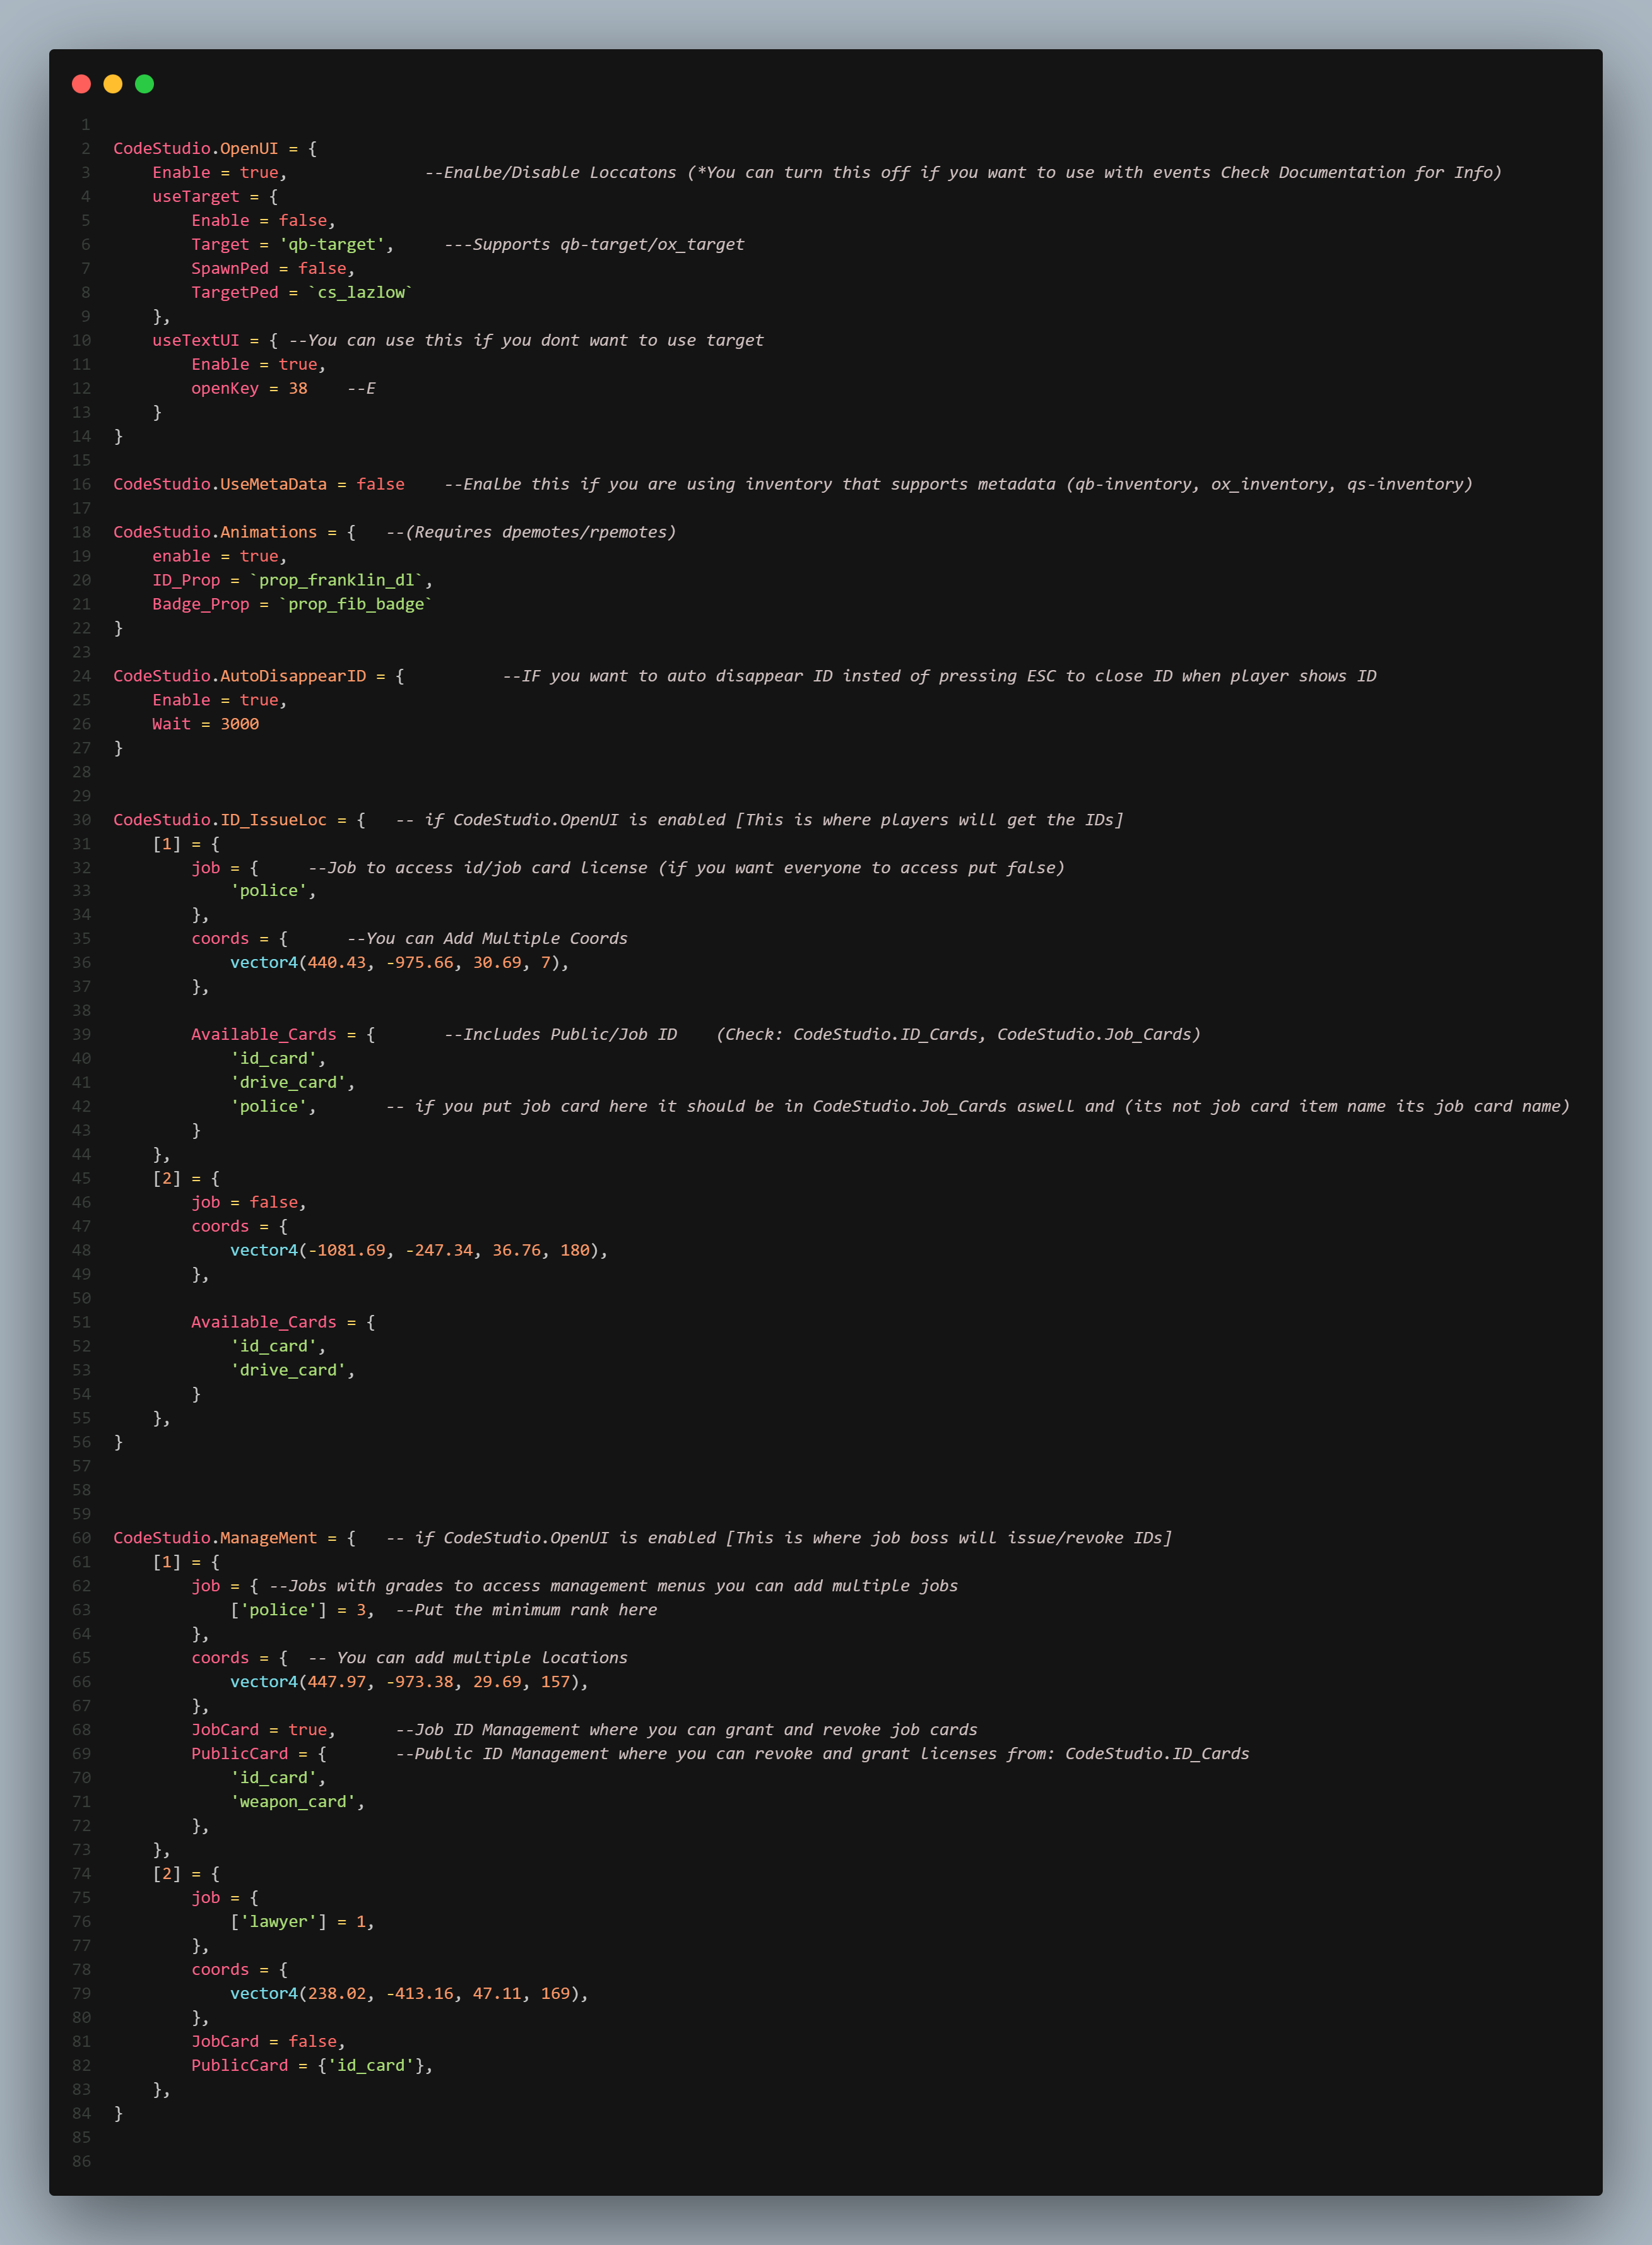1652x2245 pixels.
Task: Click "CodeStudio.UseMetaData" declaration
Action: click(x=220, y=485)
